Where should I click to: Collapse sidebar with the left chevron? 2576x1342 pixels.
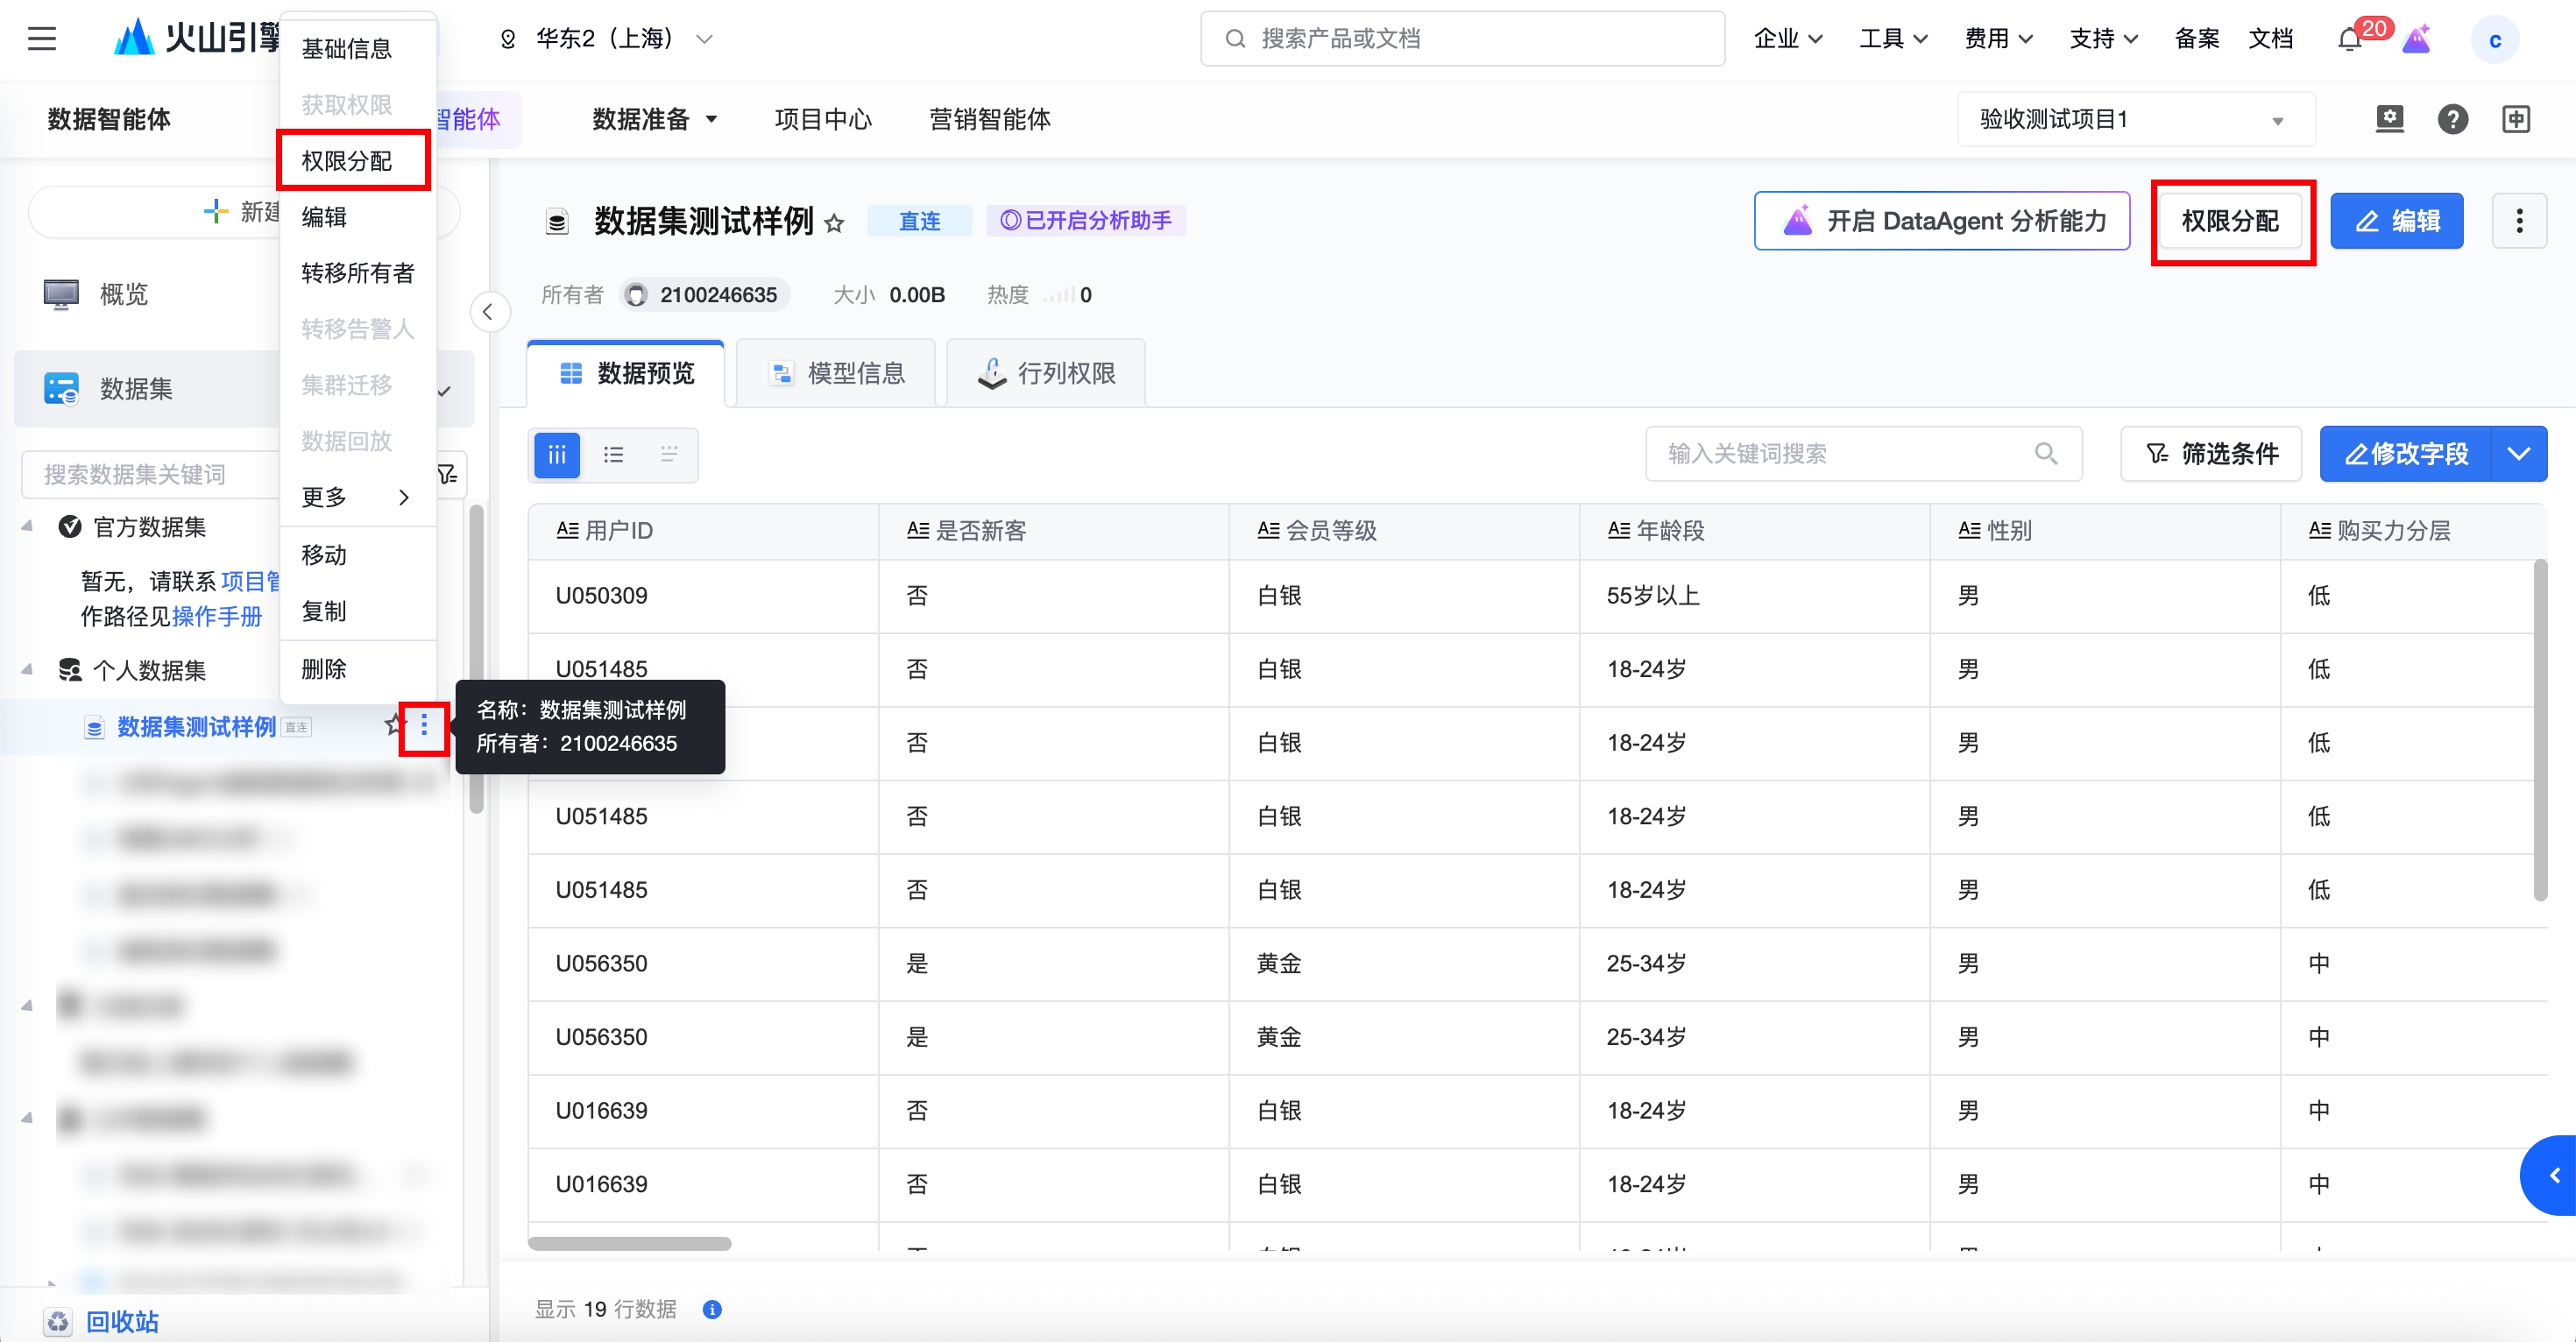488,312
